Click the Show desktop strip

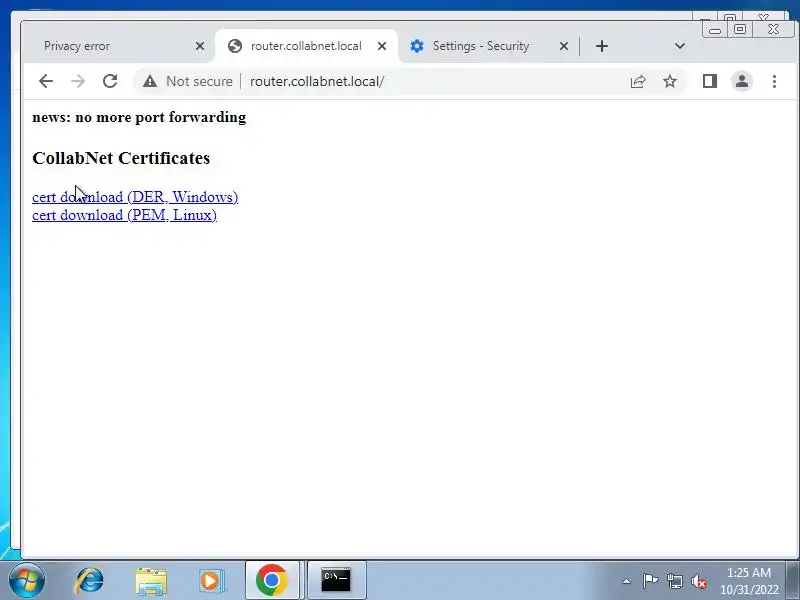coord(793,580)
